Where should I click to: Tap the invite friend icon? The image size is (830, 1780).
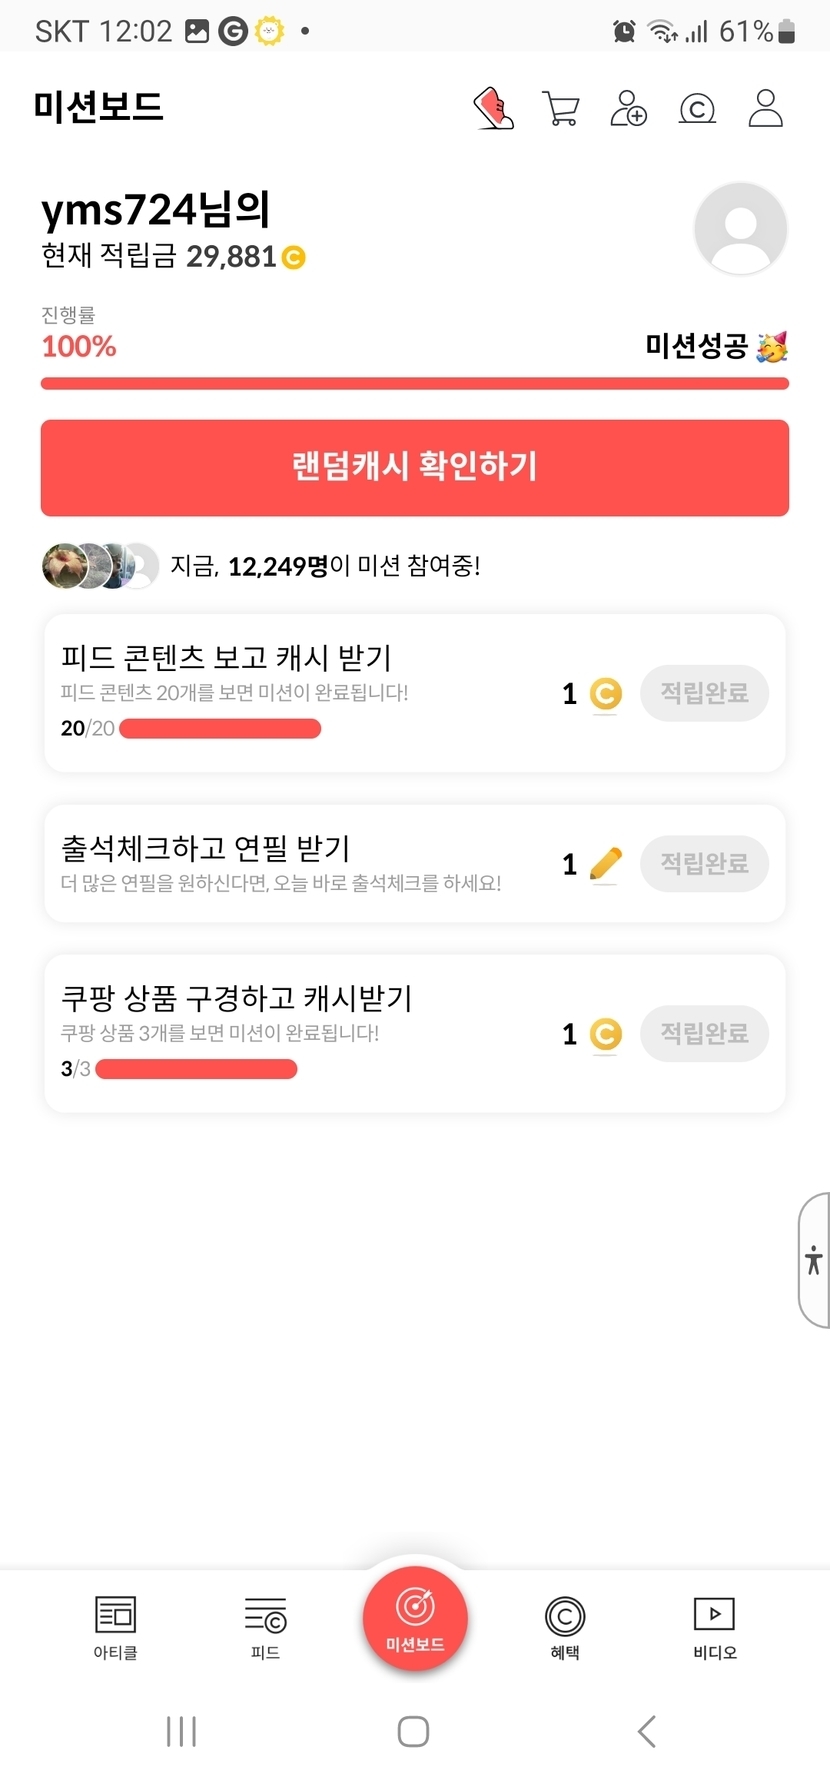point(628,108)
